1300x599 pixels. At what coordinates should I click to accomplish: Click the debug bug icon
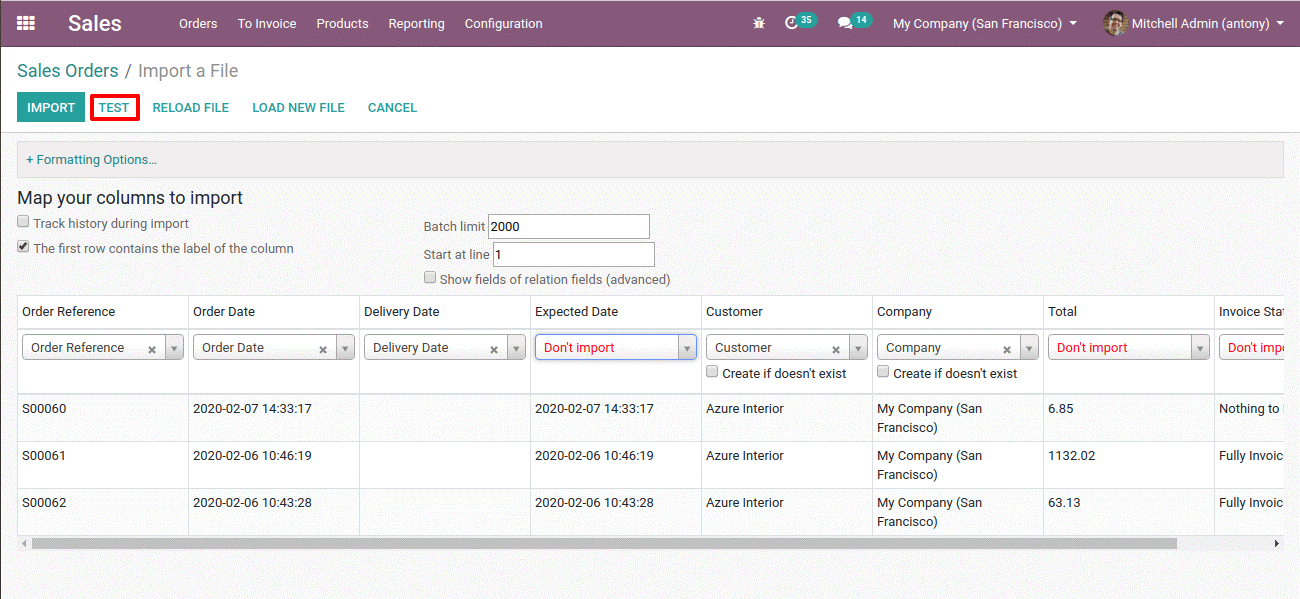click(759, 23)
